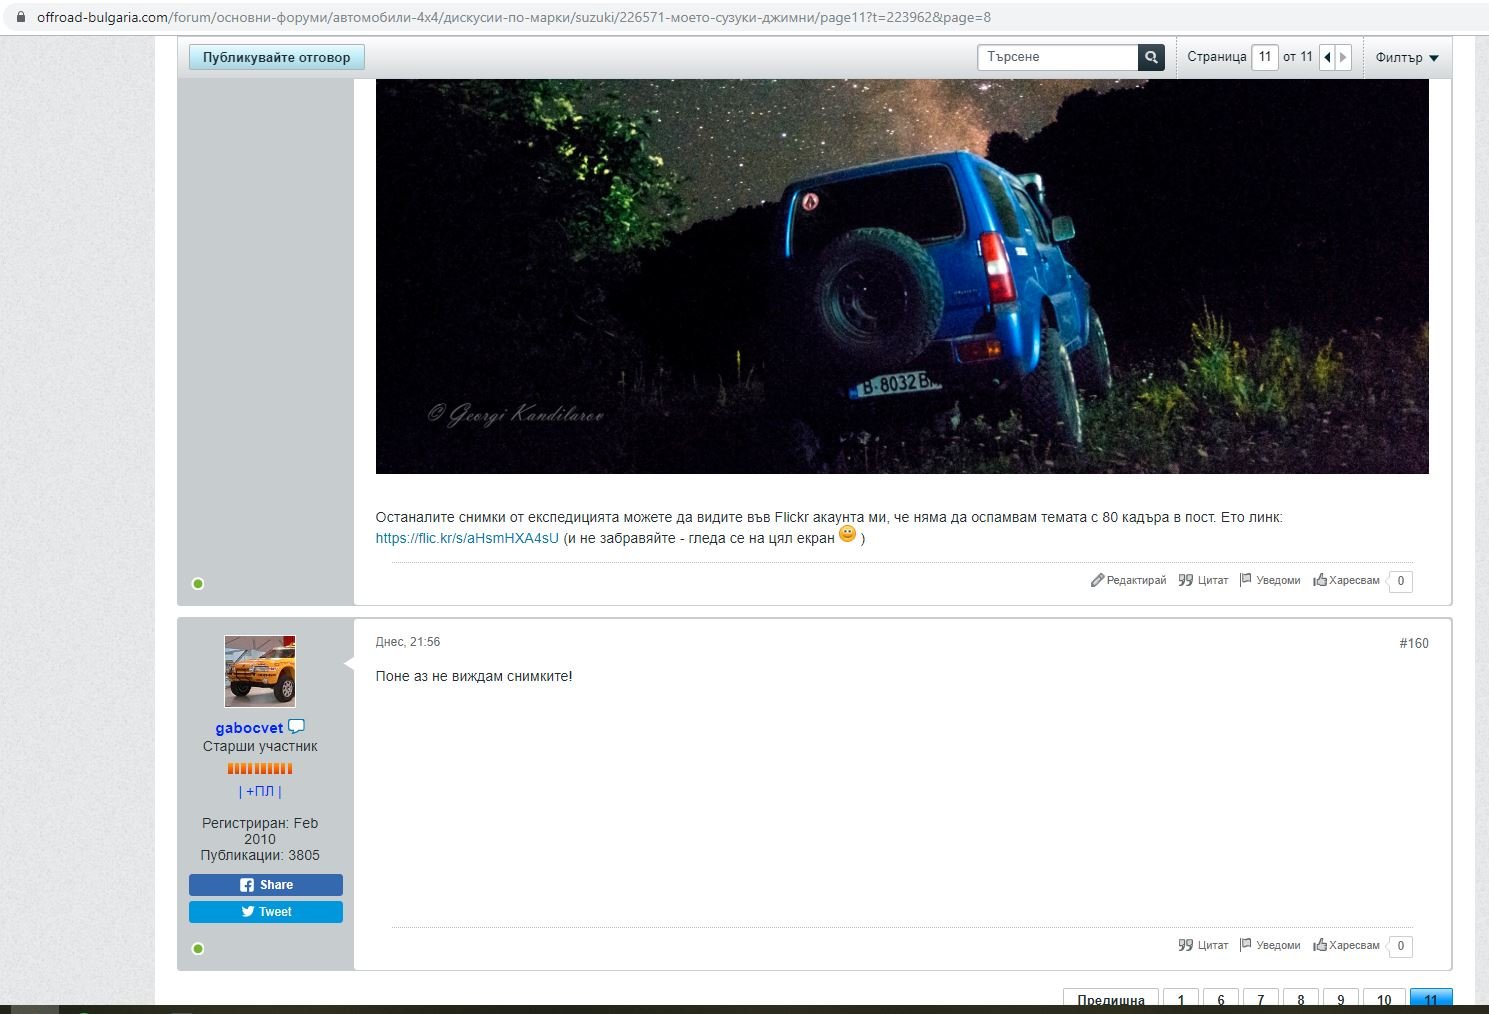Open the blue Jimny night photo
Viewport: 1489px width, 1014px height.
[x=902, y=276]
